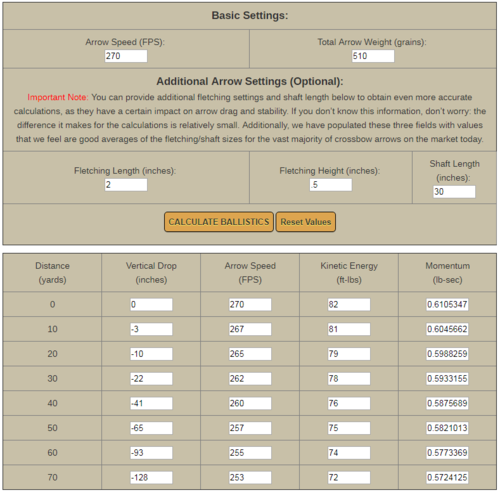Select the Momentum field showing 0.5773369
The height and width of the screenshot is (495, 500).
[447, 453]
